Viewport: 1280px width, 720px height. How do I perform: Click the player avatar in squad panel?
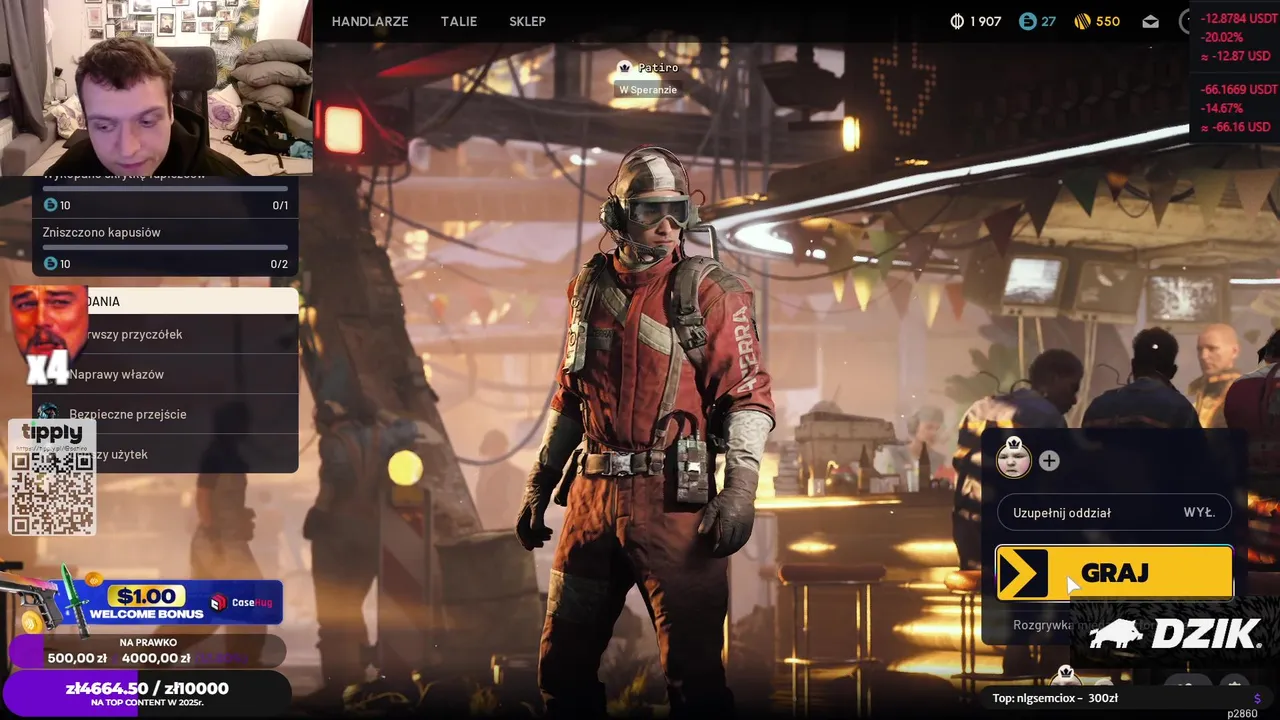click(x=1013, y=460)
